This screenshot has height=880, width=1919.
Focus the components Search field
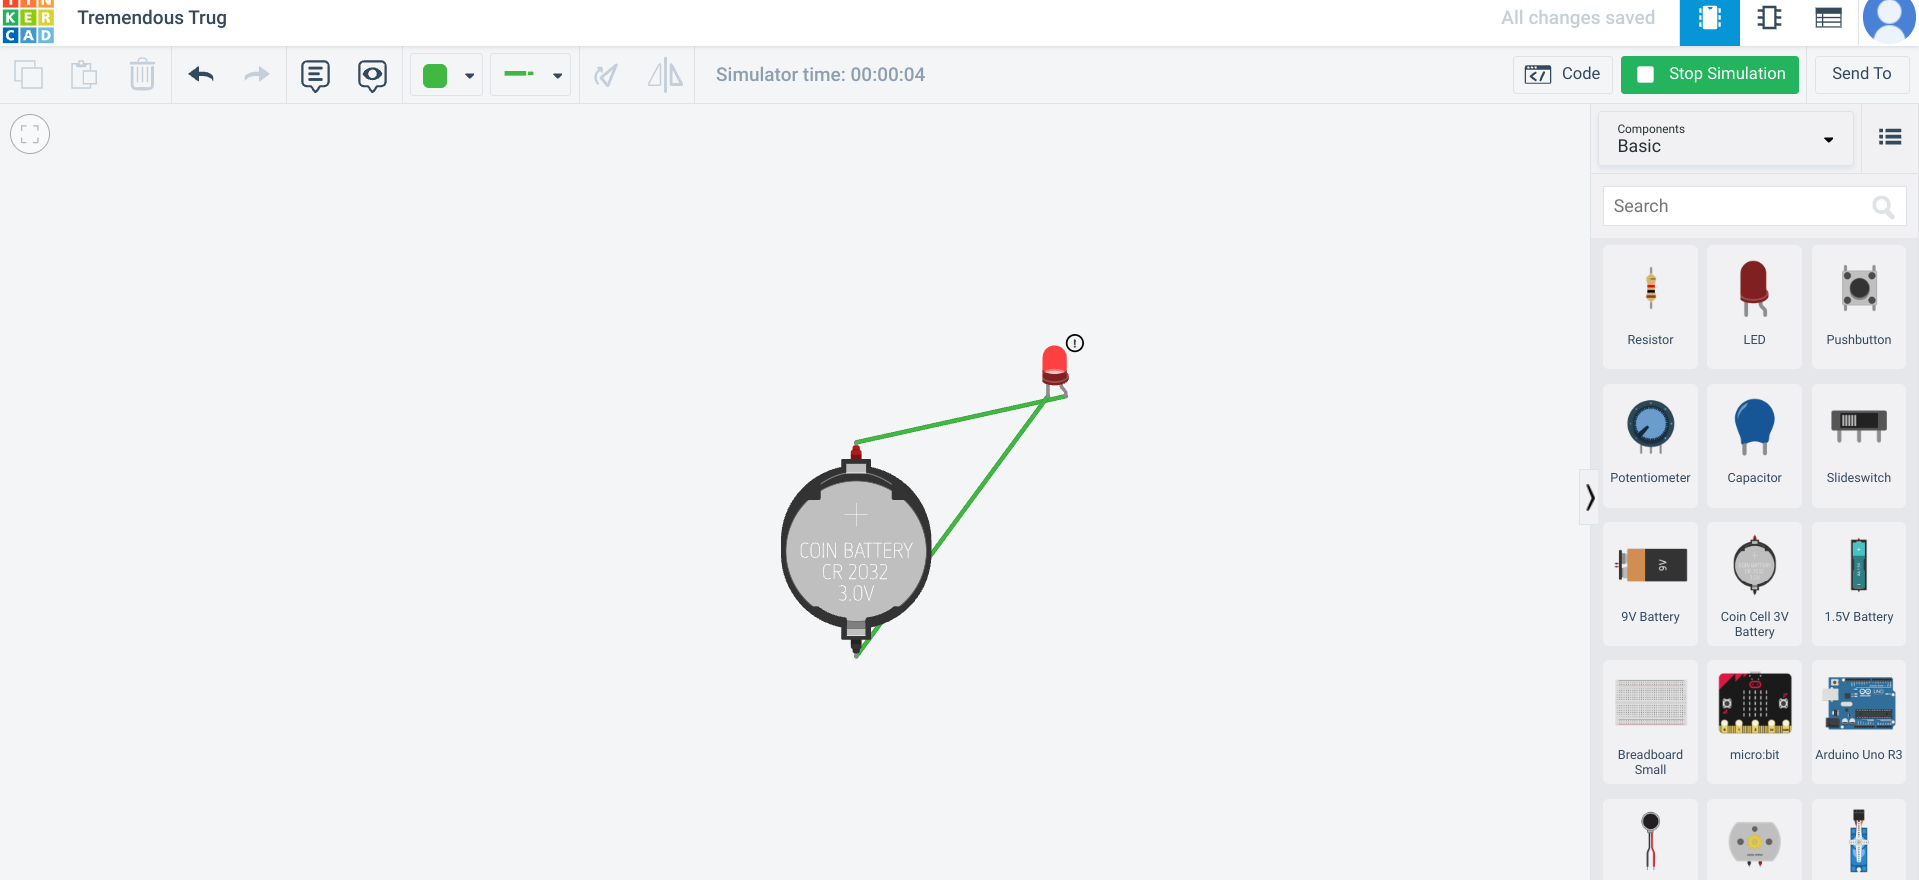click(1754, 206)
